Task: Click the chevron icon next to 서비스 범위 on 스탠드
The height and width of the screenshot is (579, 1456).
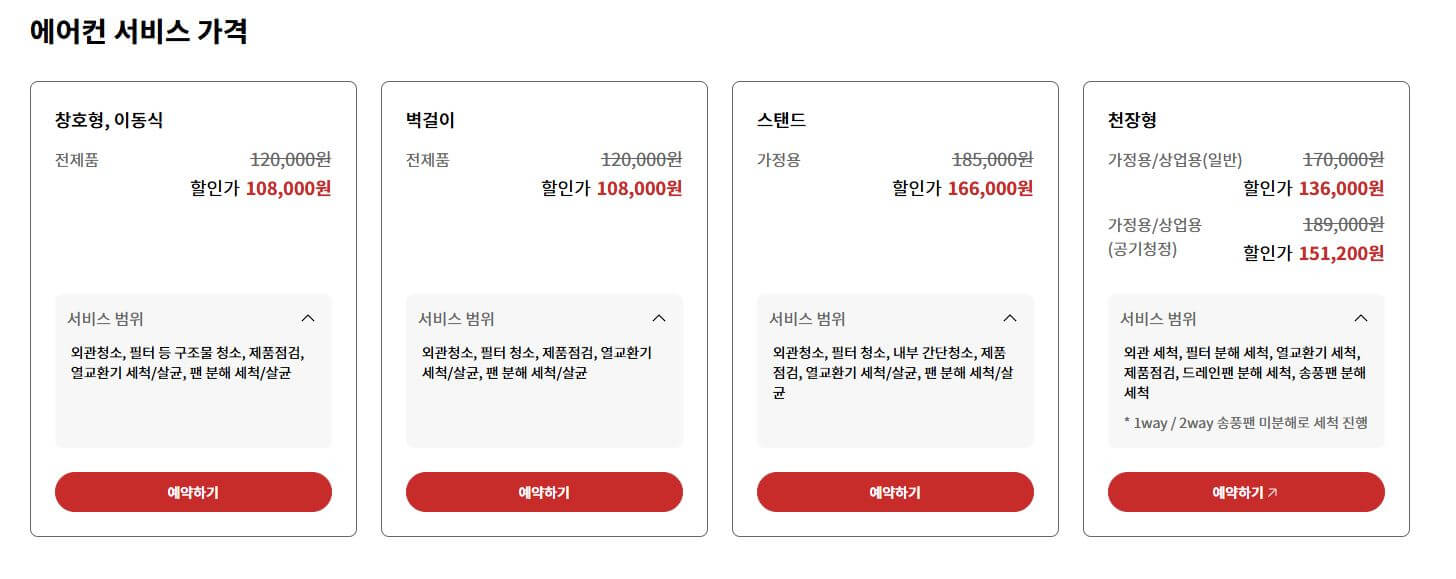Action: [x=1011, y=318]
